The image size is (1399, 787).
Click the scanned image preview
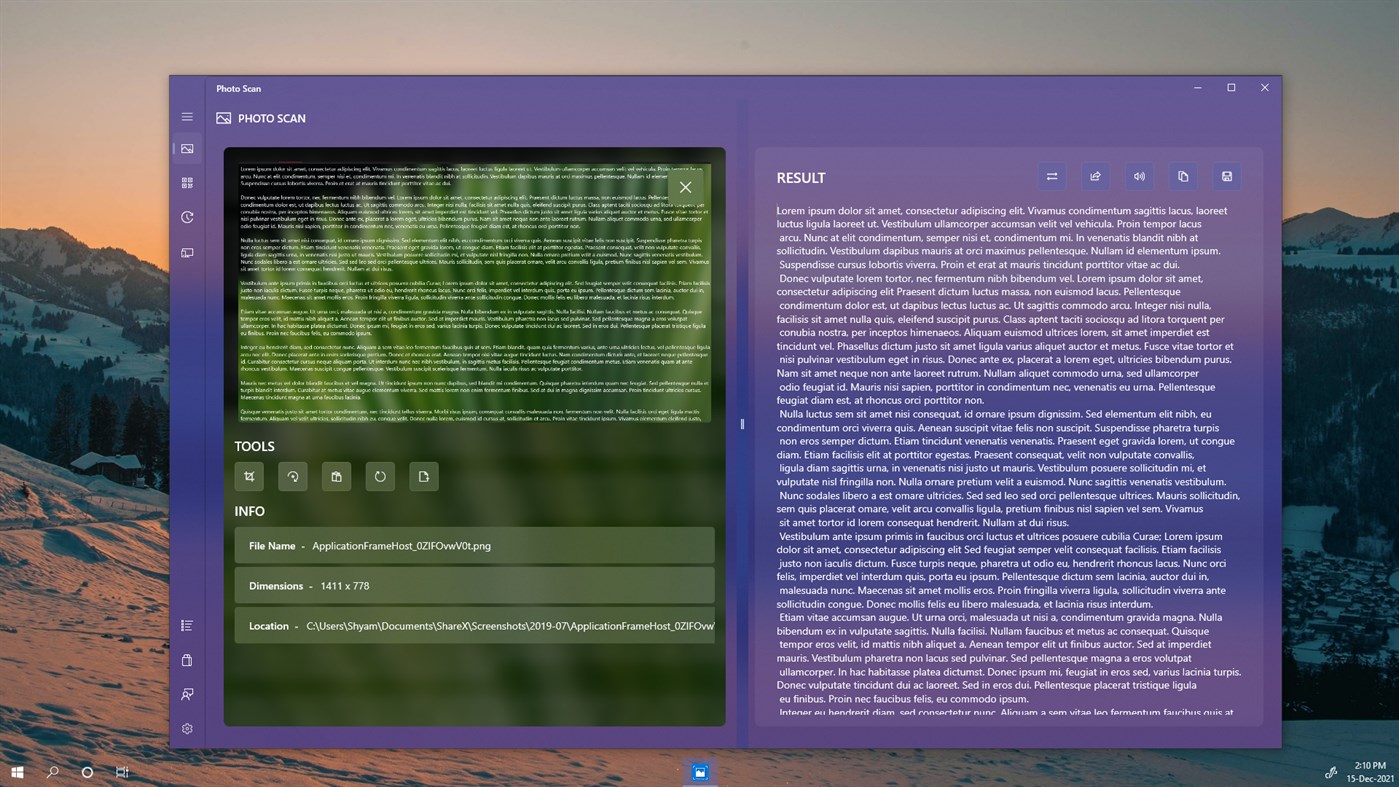click(x=475, y=292)
